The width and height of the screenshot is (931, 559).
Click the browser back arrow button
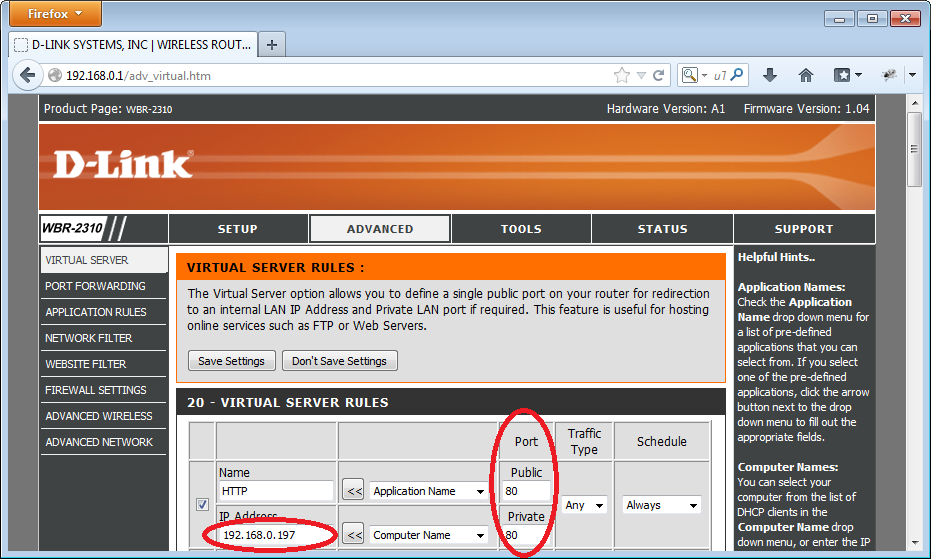(27, 75)
